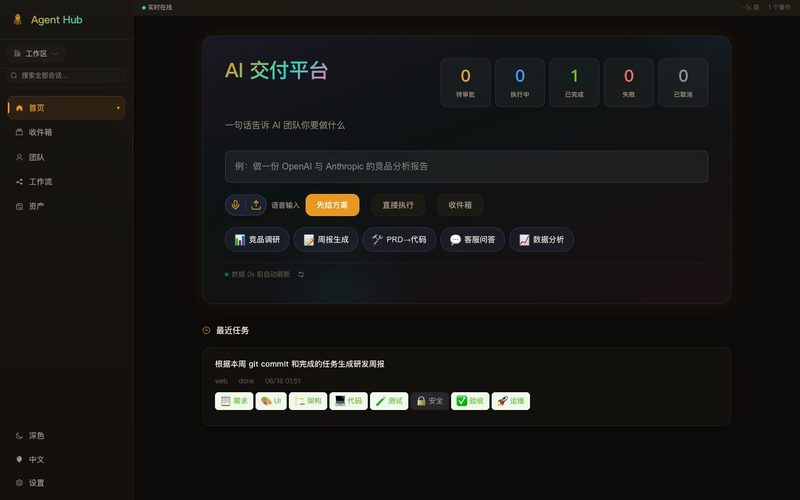
Task: Click the Agent Hub logo
Action: (48, 20)
